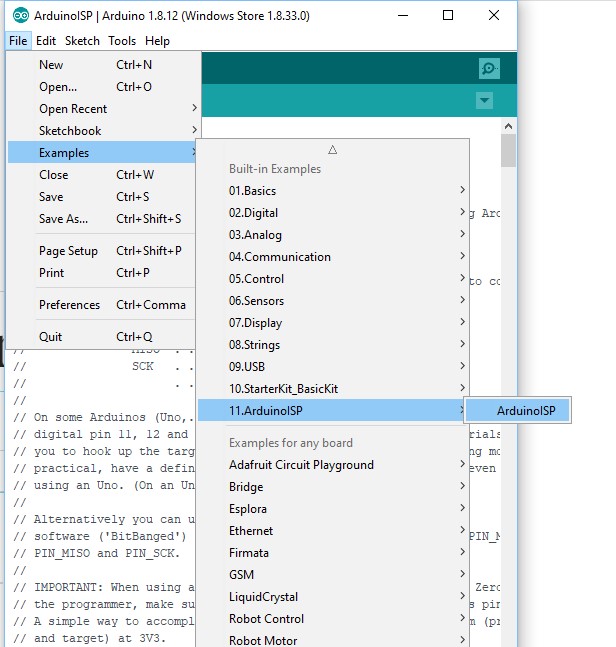
Task: Choose Print from File menu
Action: [102, 273]
